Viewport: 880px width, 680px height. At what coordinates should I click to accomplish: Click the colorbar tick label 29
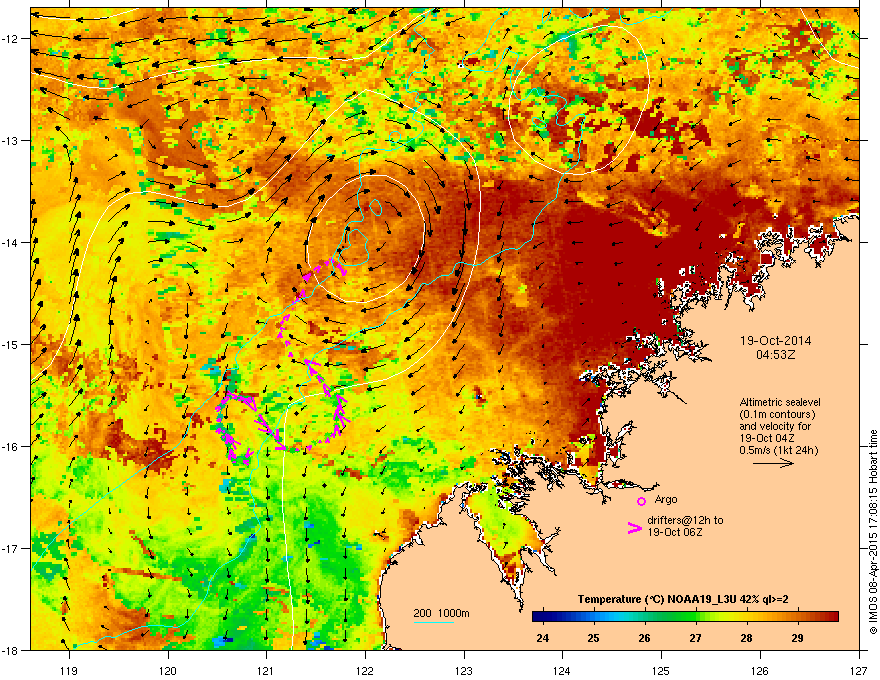(x=797, y=638)
